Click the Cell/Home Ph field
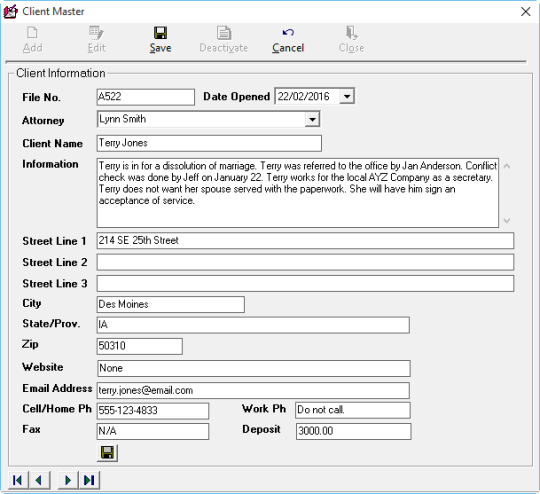 pos(153,411)
